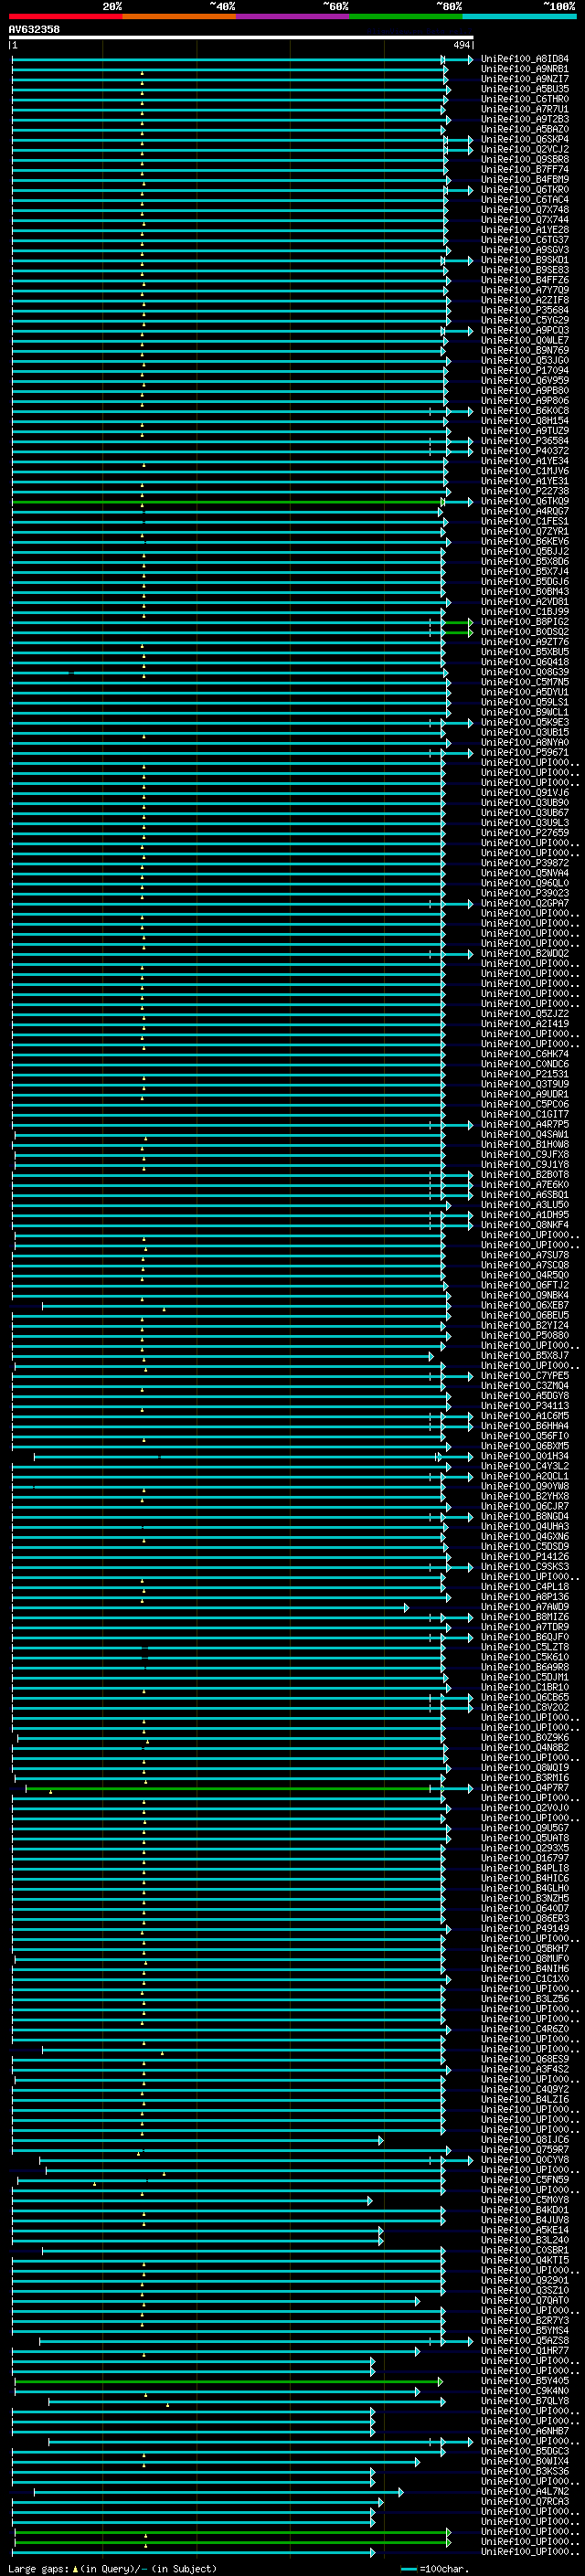Select hit label UniRef100_Q01H34
Viewport: 585px width, 2576px height.
pyautogui.click(x=525, y=1456)
